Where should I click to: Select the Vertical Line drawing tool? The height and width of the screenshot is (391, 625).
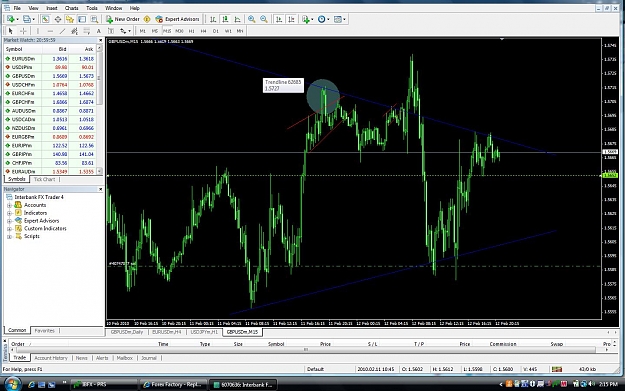tap(38, 31)
